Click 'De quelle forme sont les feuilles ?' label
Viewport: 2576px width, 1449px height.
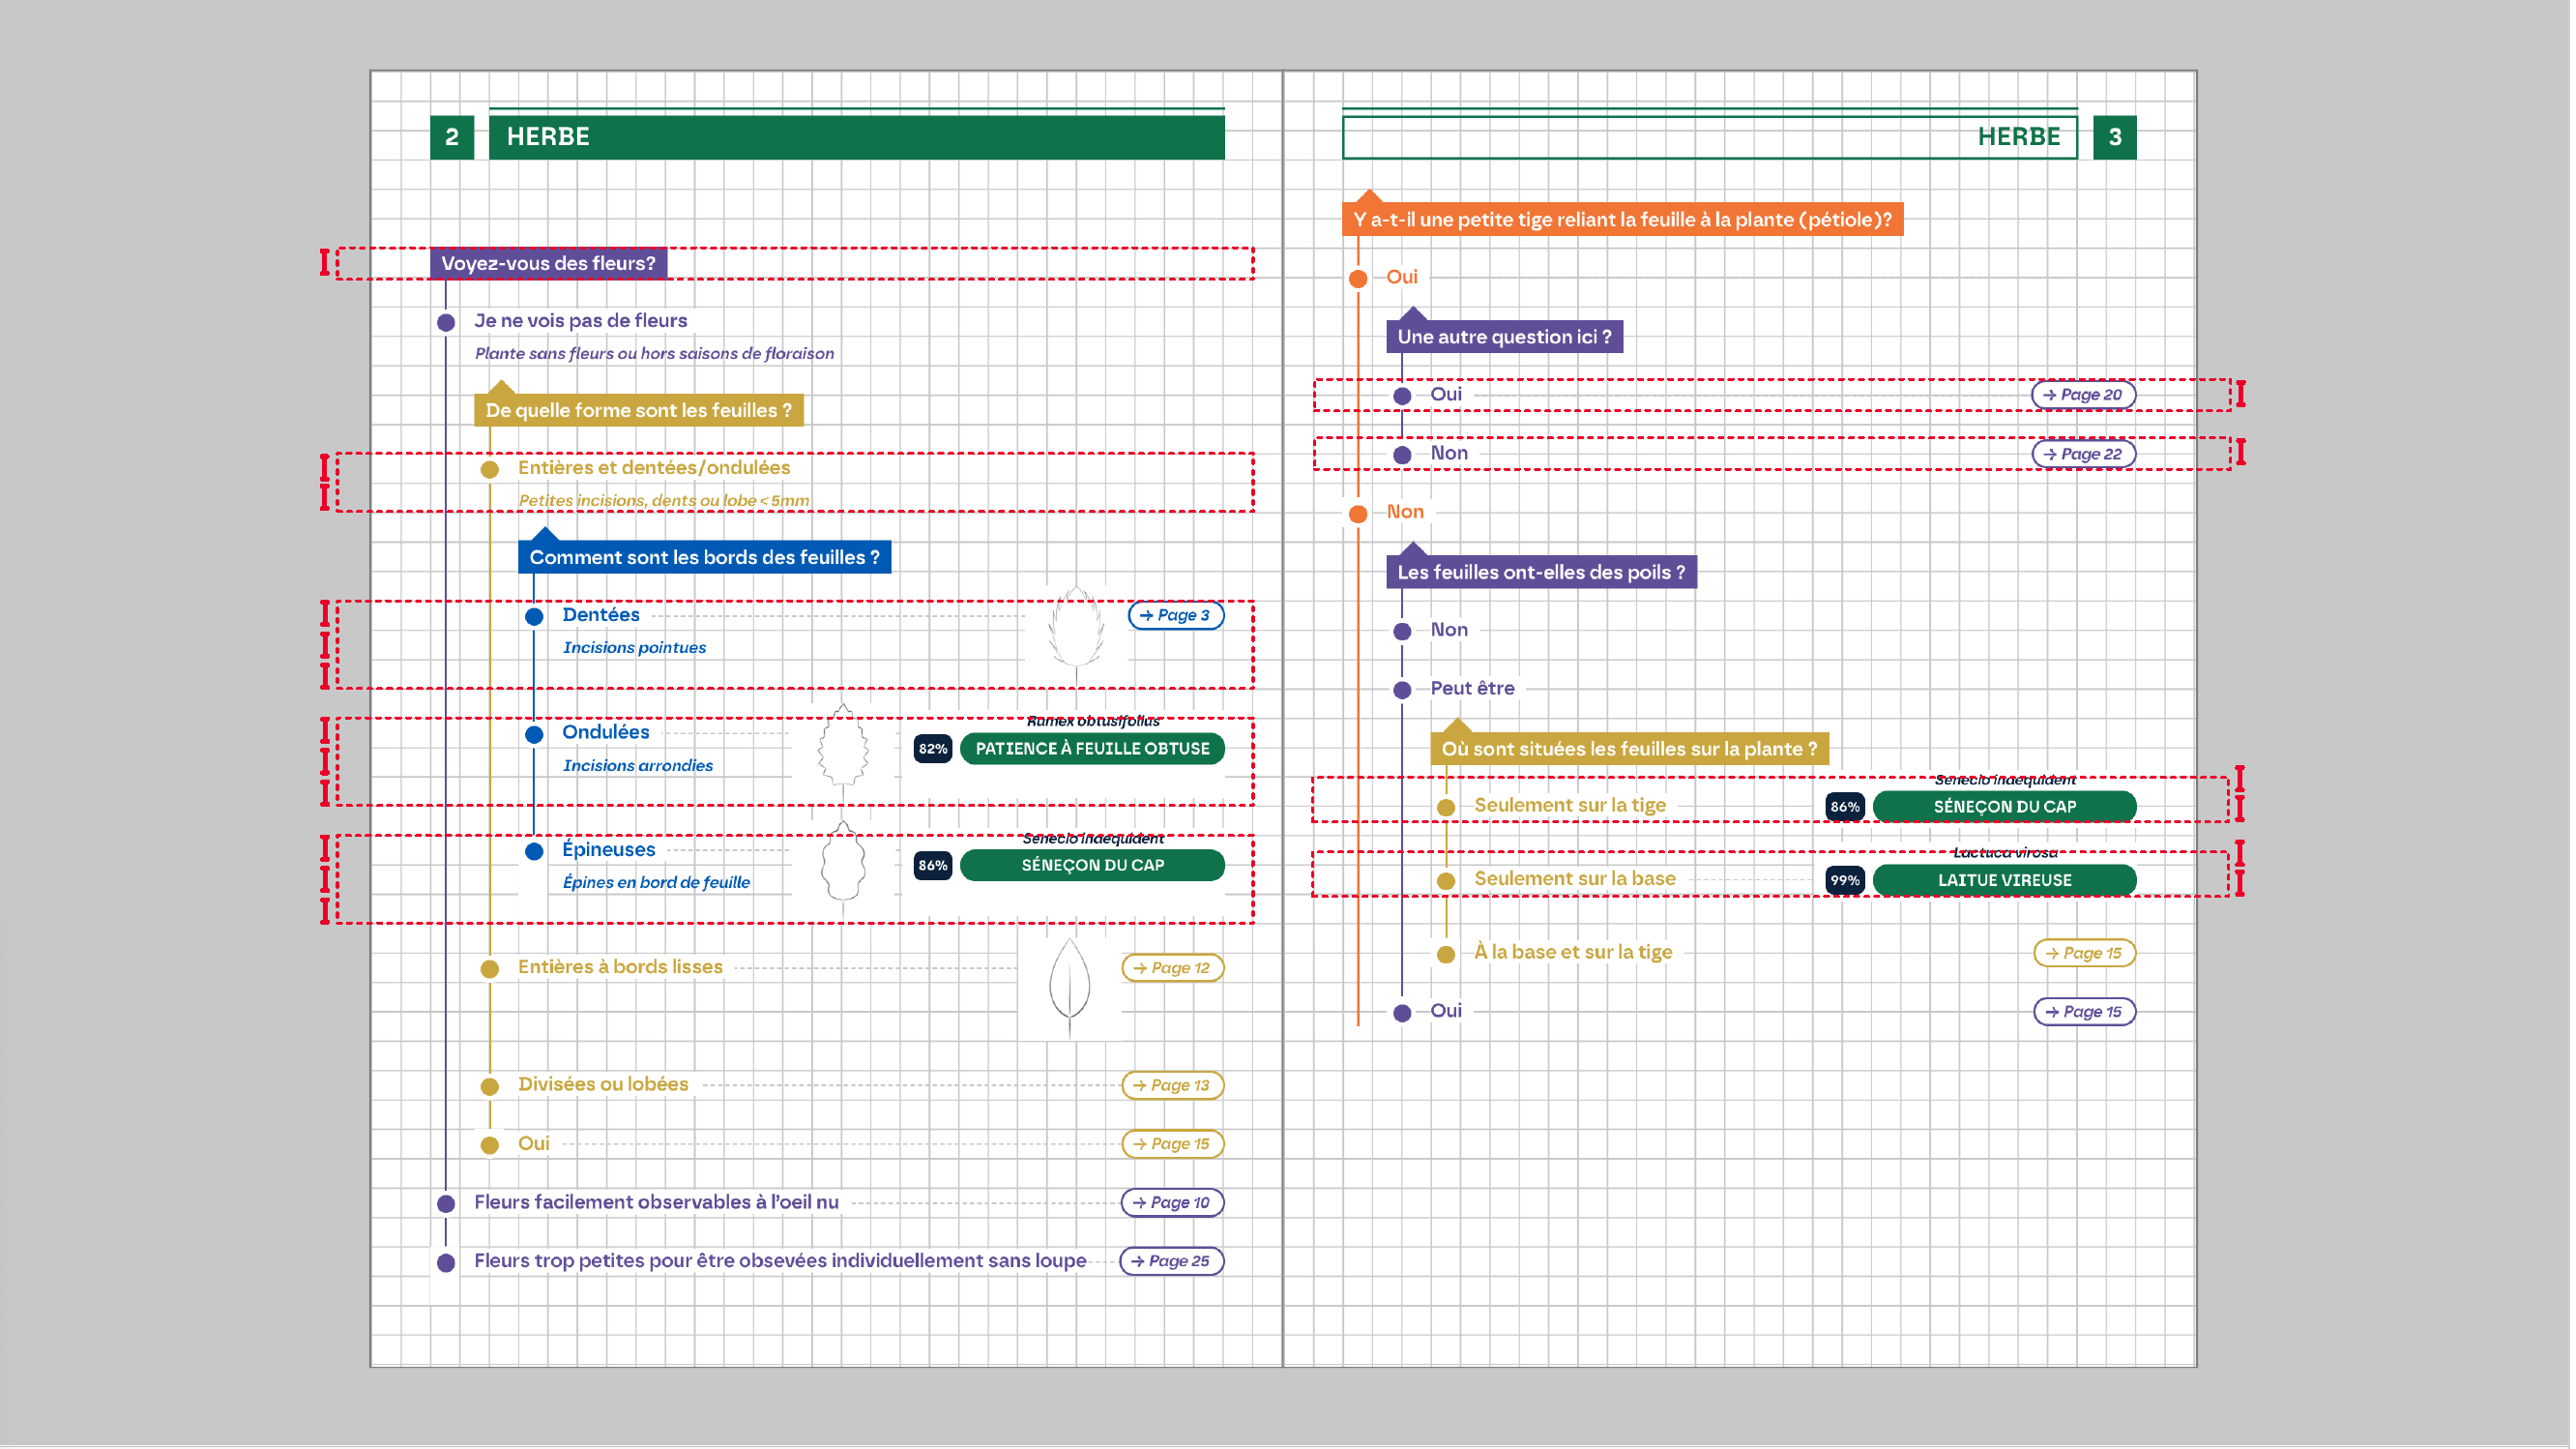click(640, 411)
